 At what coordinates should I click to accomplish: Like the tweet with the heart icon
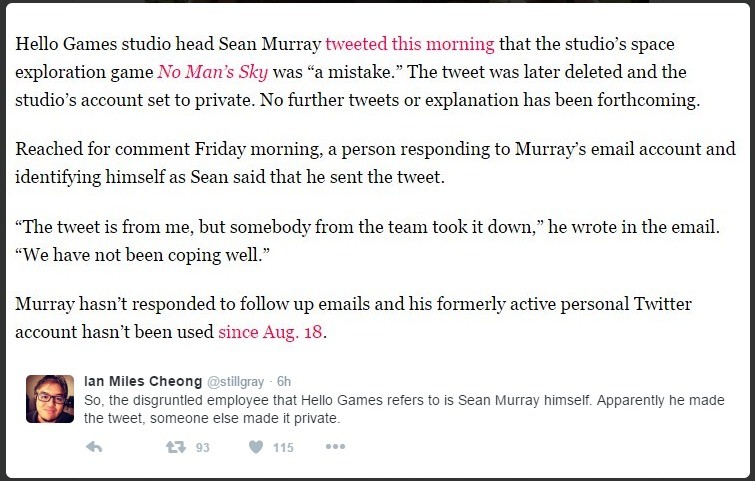pos(256,447)
